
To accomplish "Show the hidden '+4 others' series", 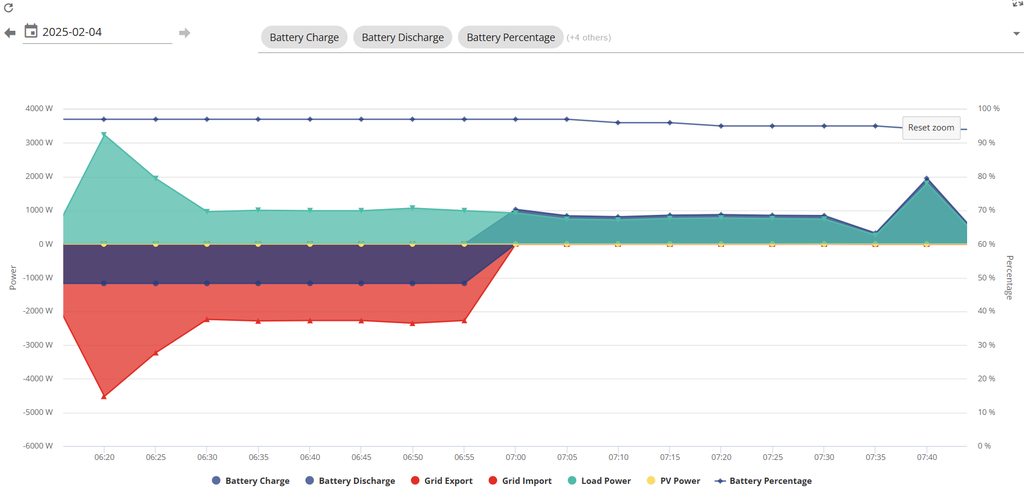I will coord(588,38).
